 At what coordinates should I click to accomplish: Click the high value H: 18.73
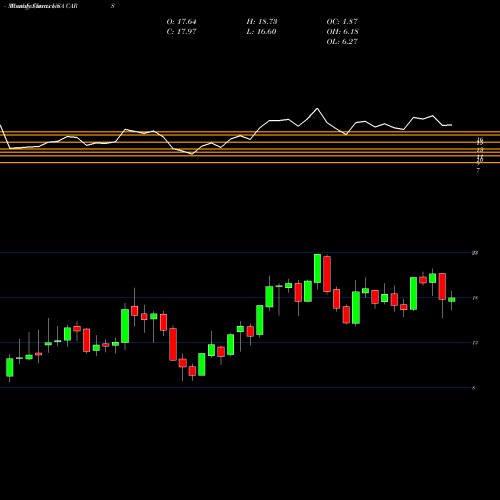click(x=262, y=22)
